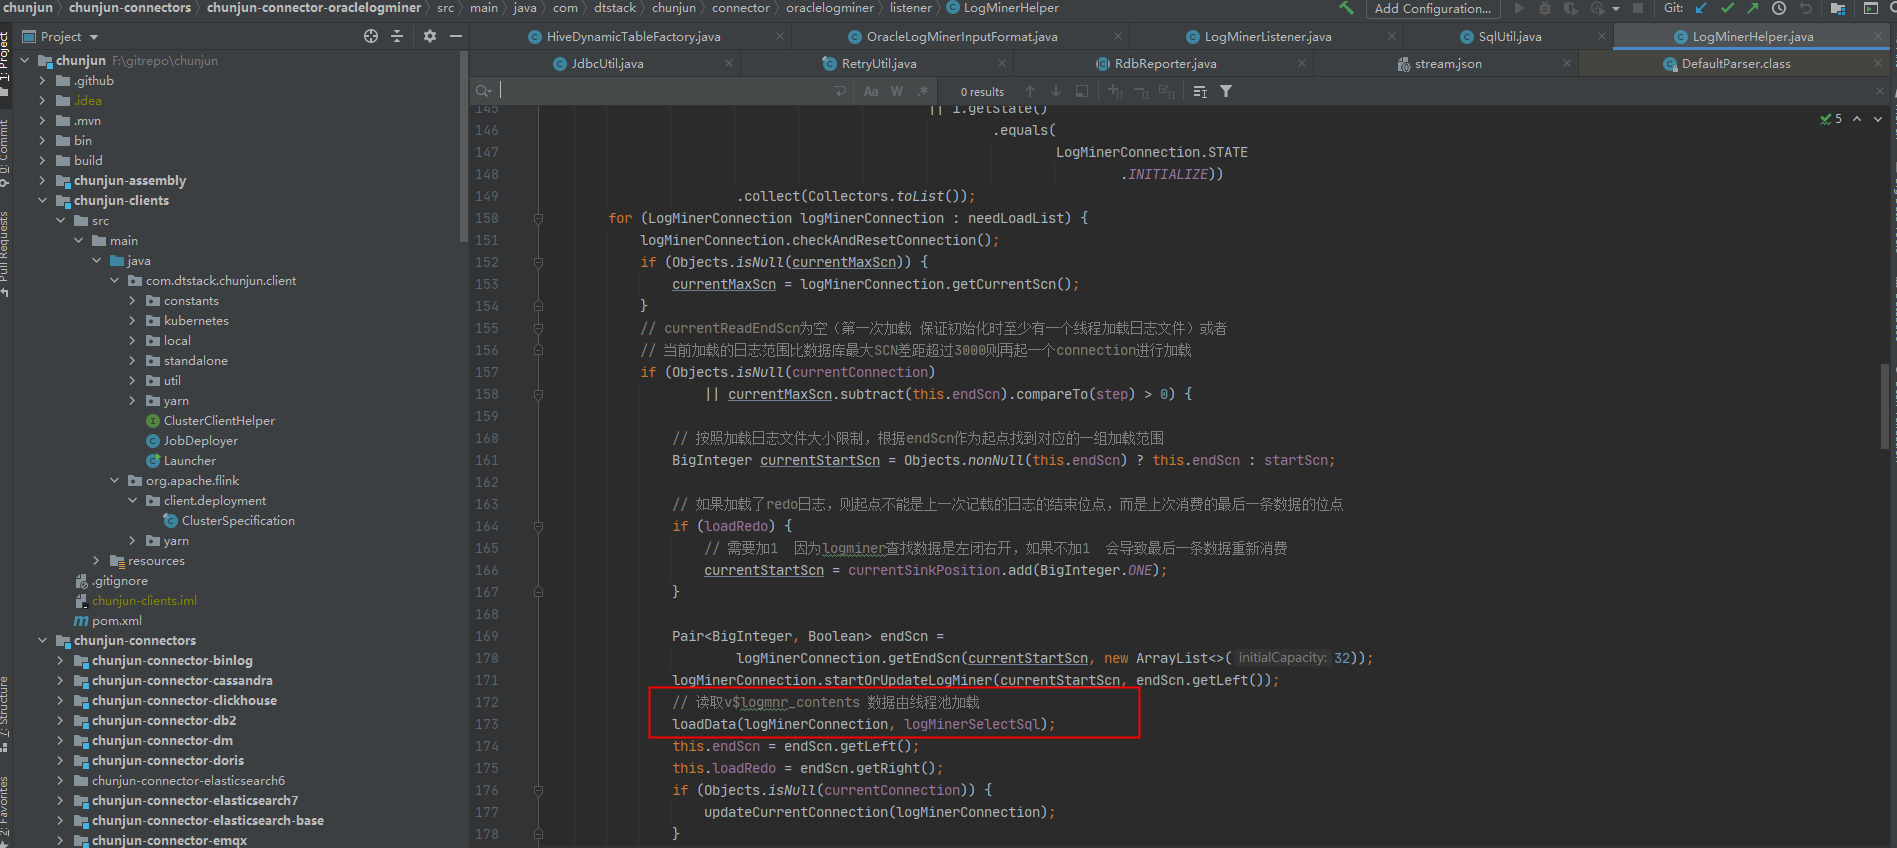Click the New Line icon in search field

tap(840, 91)
